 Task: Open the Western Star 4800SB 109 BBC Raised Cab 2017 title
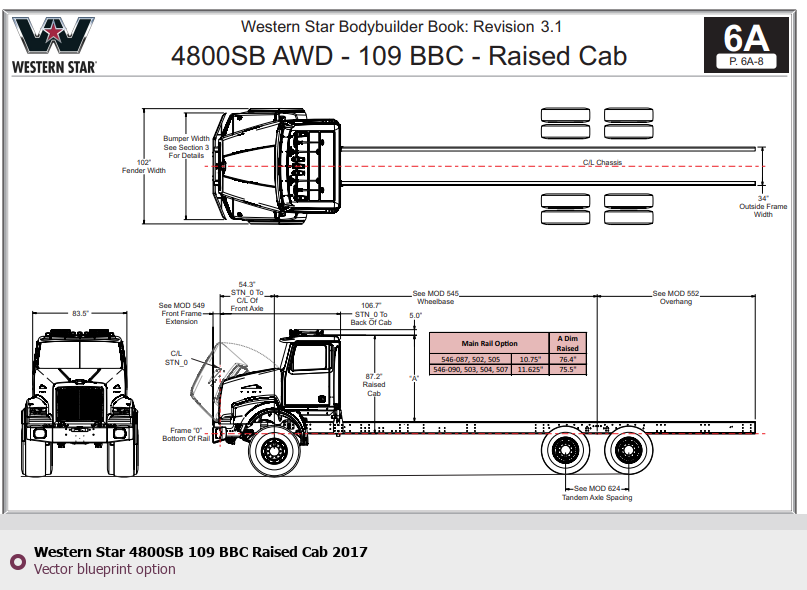(200, 552)
